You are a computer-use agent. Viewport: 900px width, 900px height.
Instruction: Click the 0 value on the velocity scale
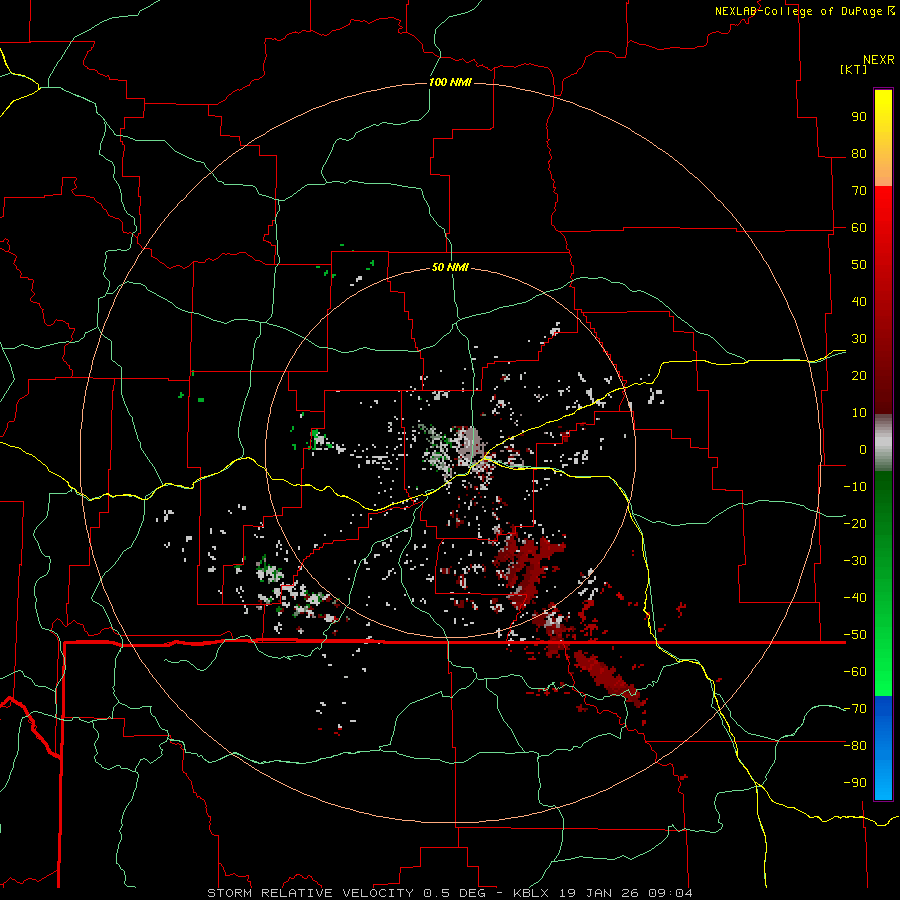pyautogui.click(x=863, y=450)
